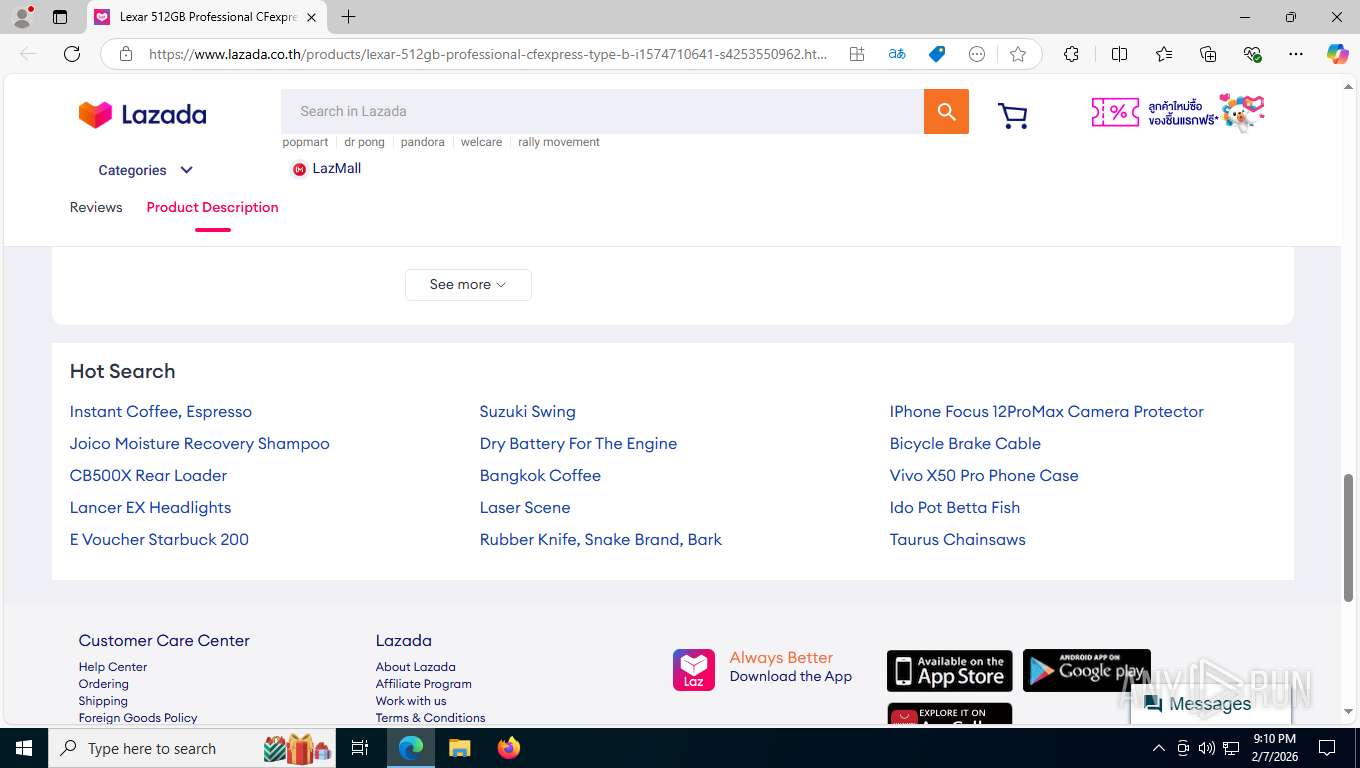Open Rubber Knife, Snake Brand, Bark link
The height and width of the screenshot is (768, 1360).
coord(600,540)
